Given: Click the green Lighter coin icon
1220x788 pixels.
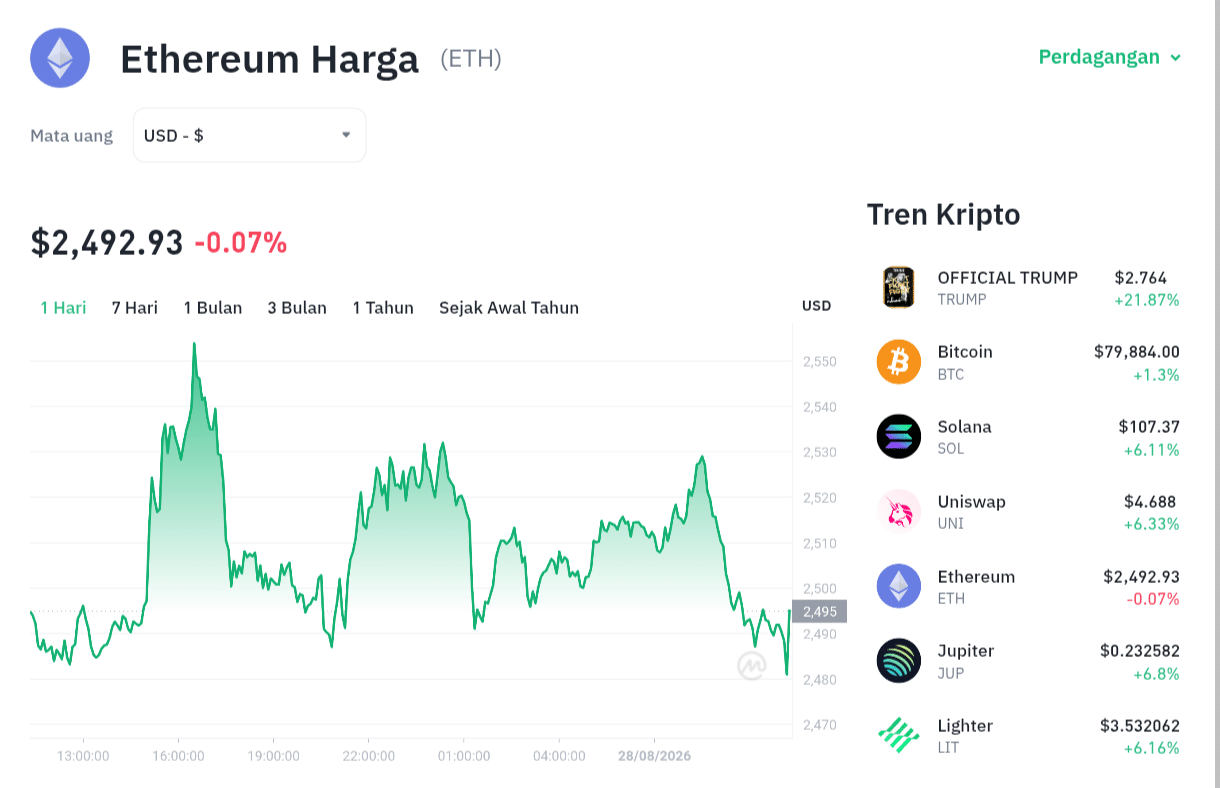Looking at the screenshot, I should pos(899,736).
